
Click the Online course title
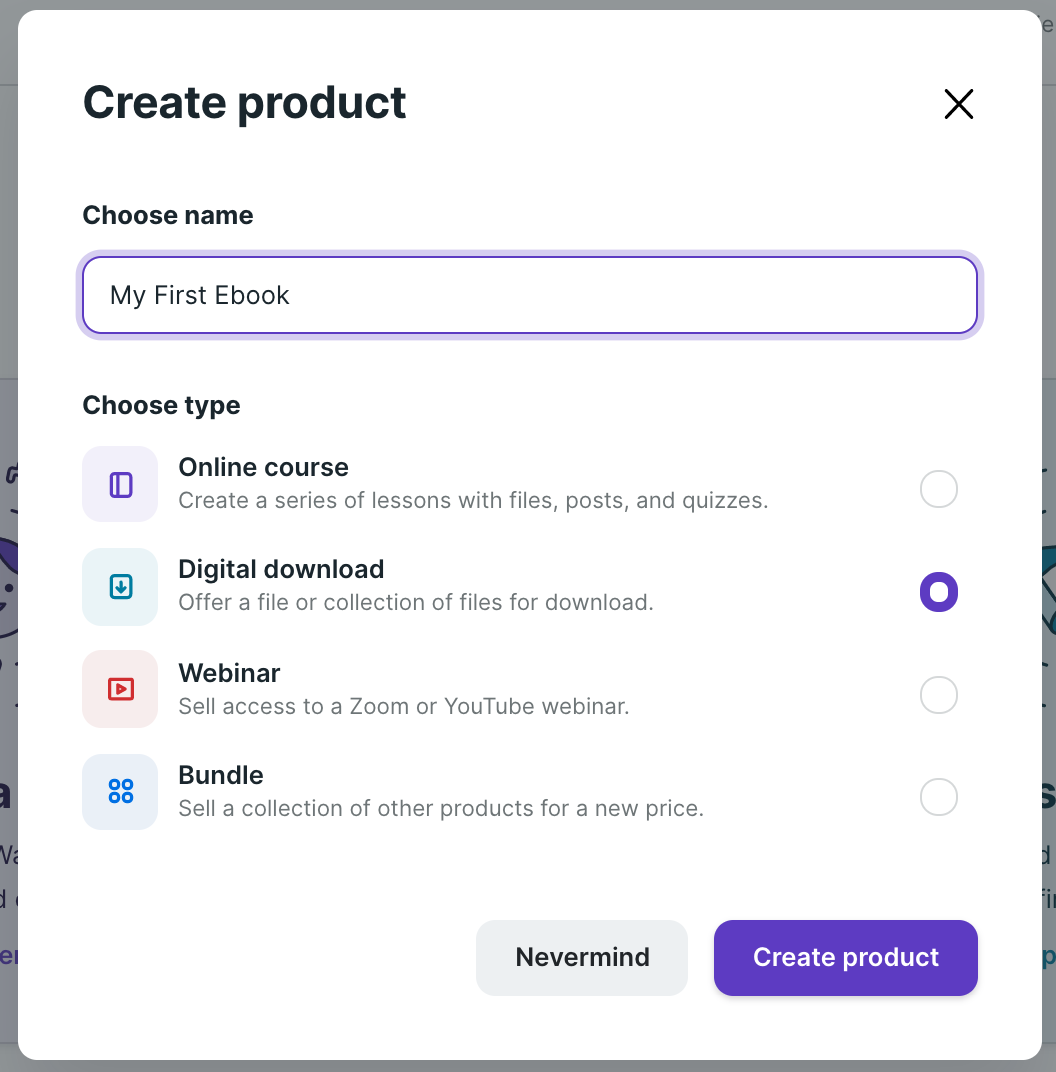pos(263,467)
